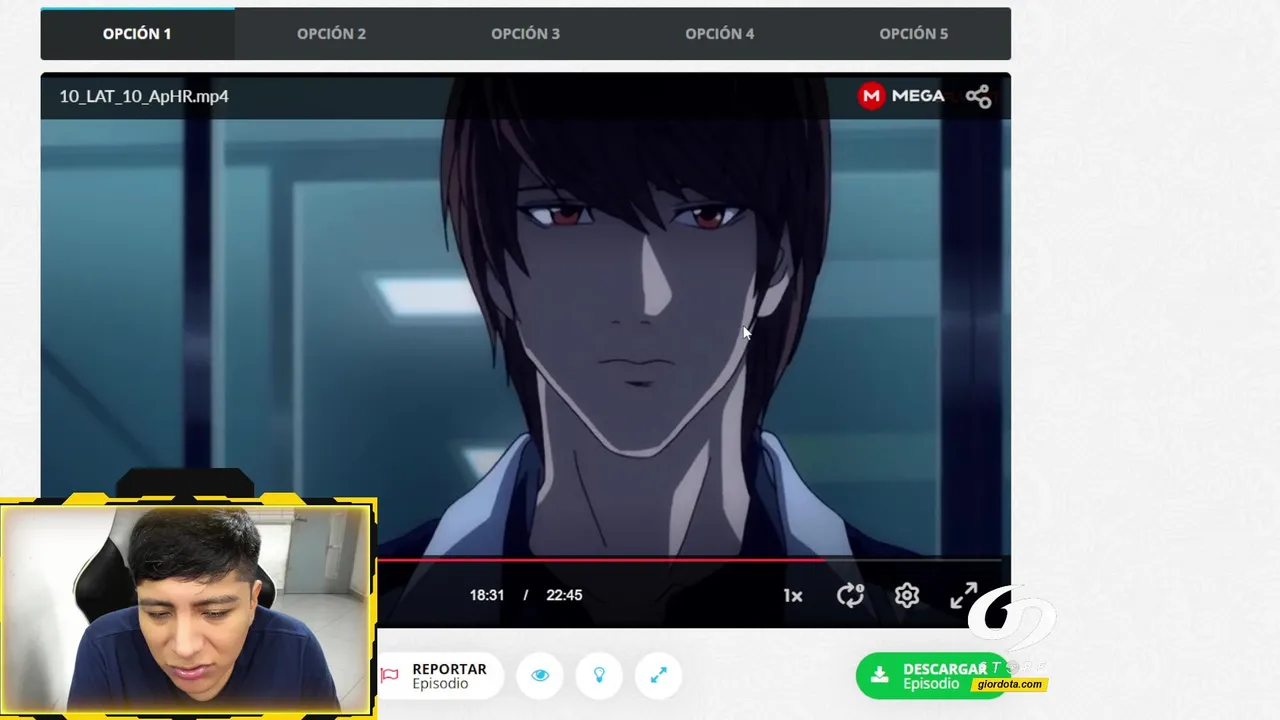Toggle the loop/repeat icon
Image resolution: width=1280 pixels, height=720 pixels.
tap(850, 595)
